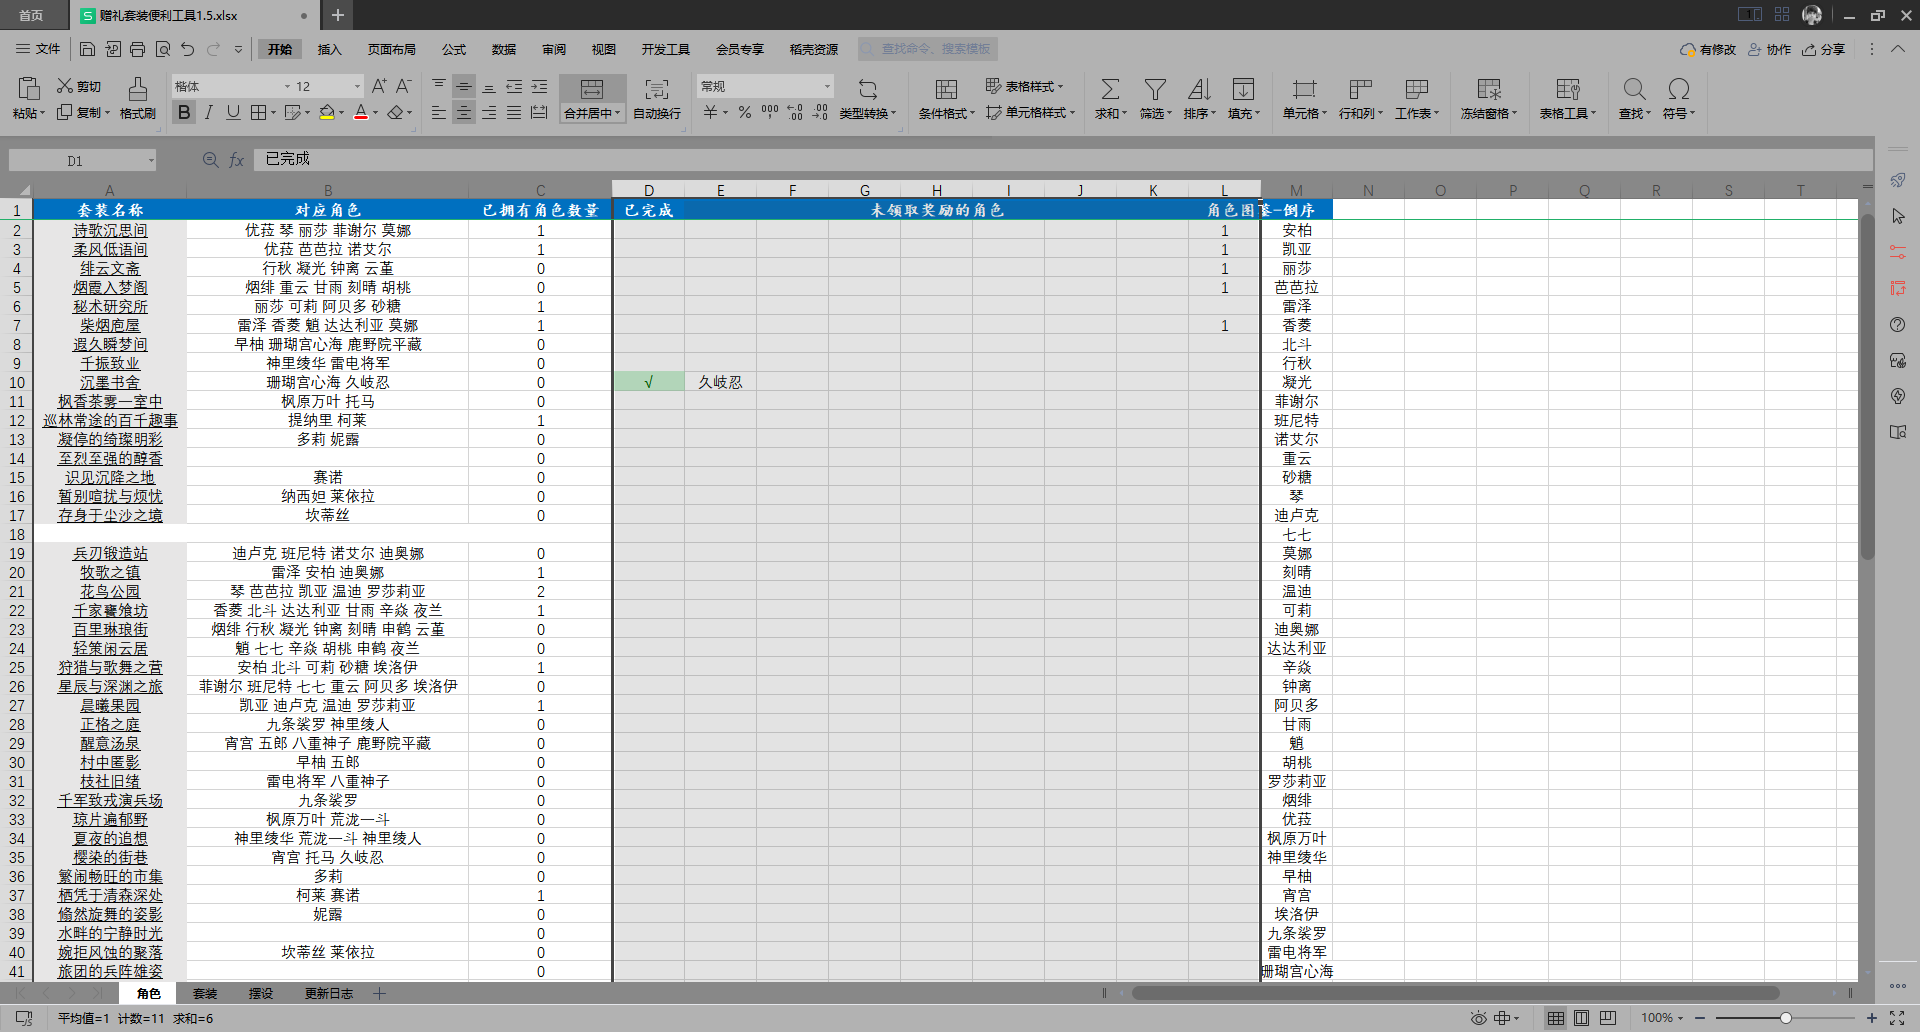Click the AutoSum 求和 icon

pyautogui.click(x=1109, y=89)
